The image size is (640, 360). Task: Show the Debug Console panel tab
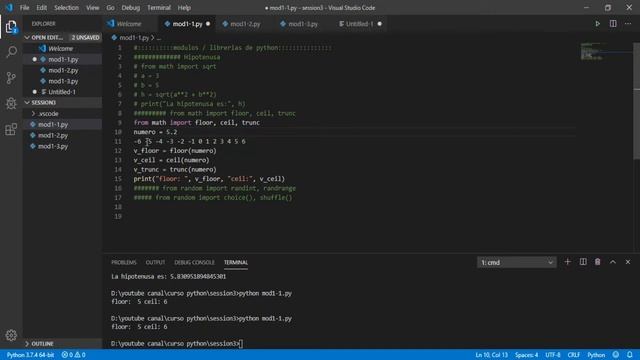coord(194,262)
